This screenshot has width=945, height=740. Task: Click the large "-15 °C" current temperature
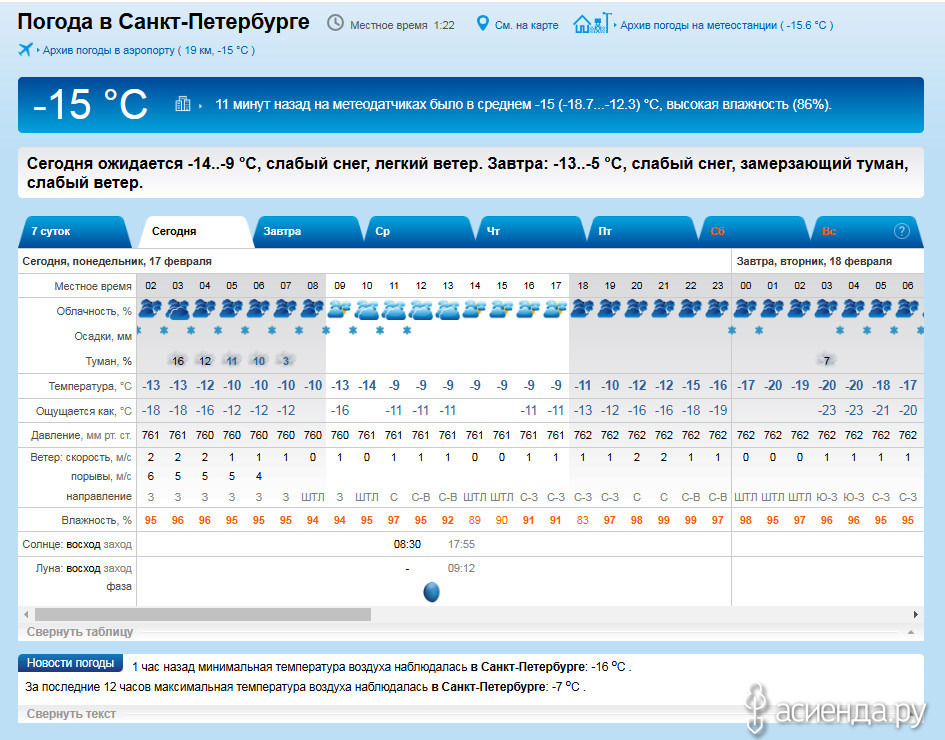click(90, 104)
